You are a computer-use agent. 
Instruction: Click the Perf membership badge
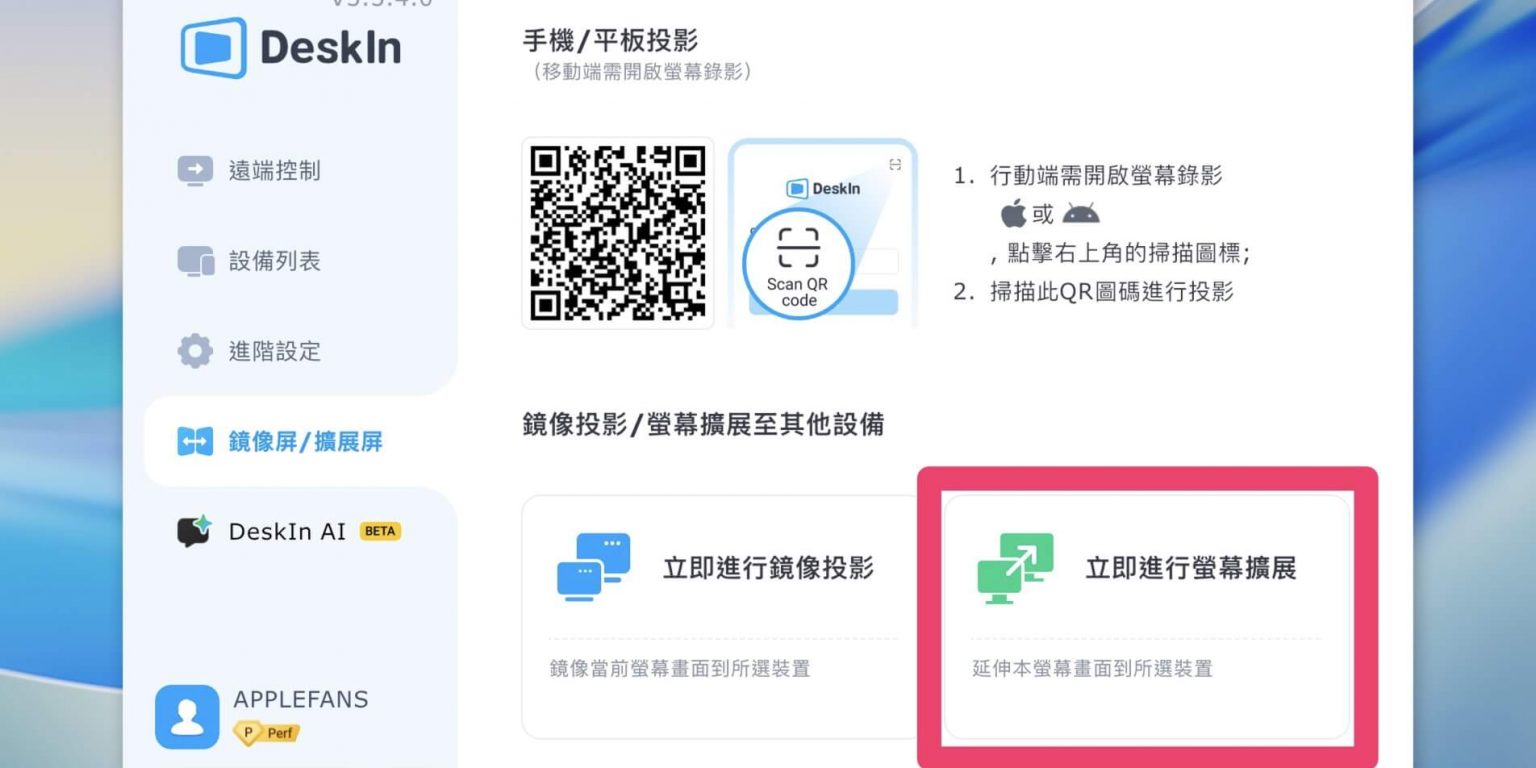click(266, 733)
